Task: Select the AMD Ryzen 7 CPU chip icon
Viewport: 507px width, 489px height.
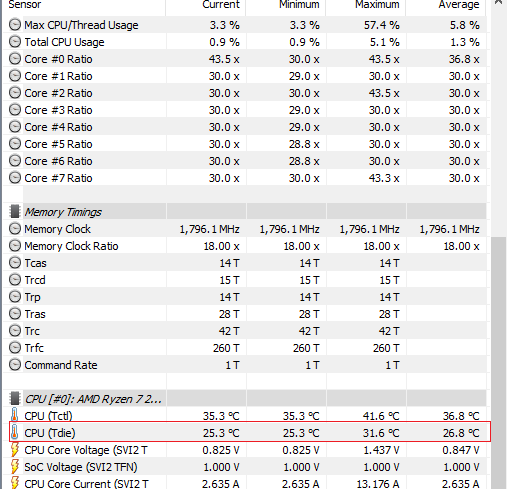Action: pos(14,398)
